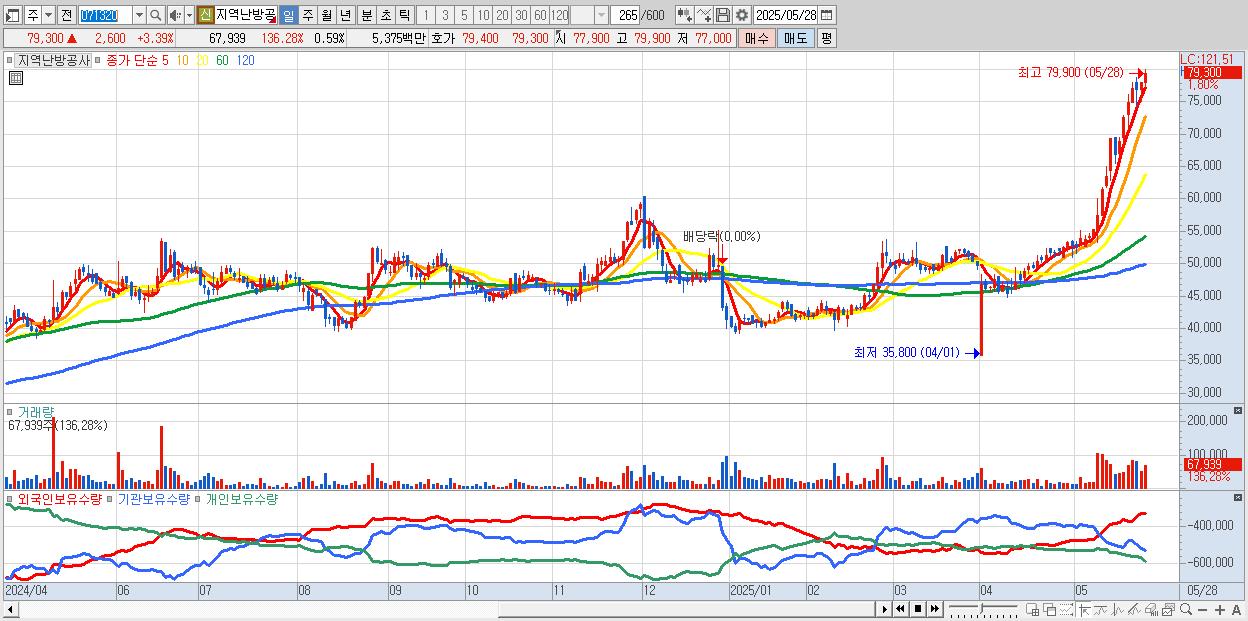This screenshot has width=1248, height=621.
Task: Click the dotted chart-region icon in bottom toolbar
Action: pos(1066,609)
